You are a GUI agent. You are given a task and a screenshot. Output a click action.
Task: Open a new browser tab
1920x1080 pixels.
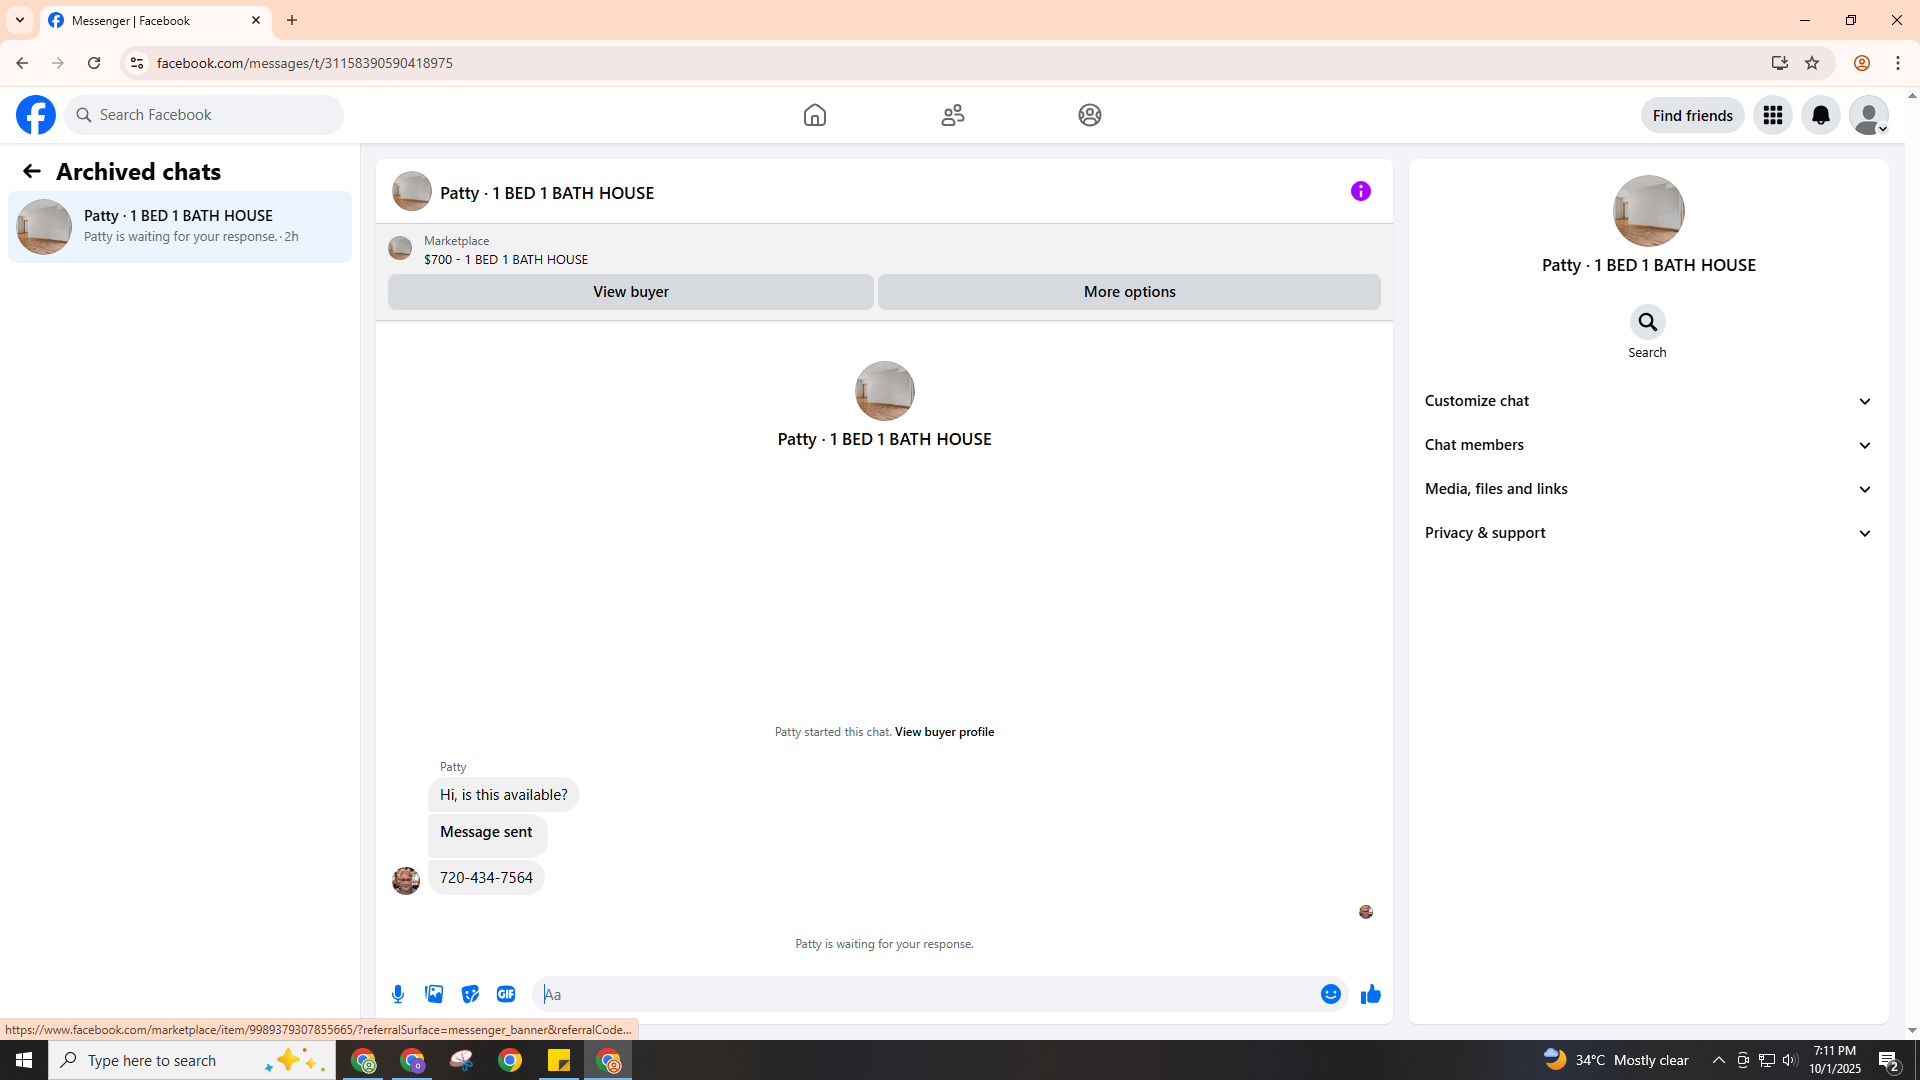coord(292,20)
